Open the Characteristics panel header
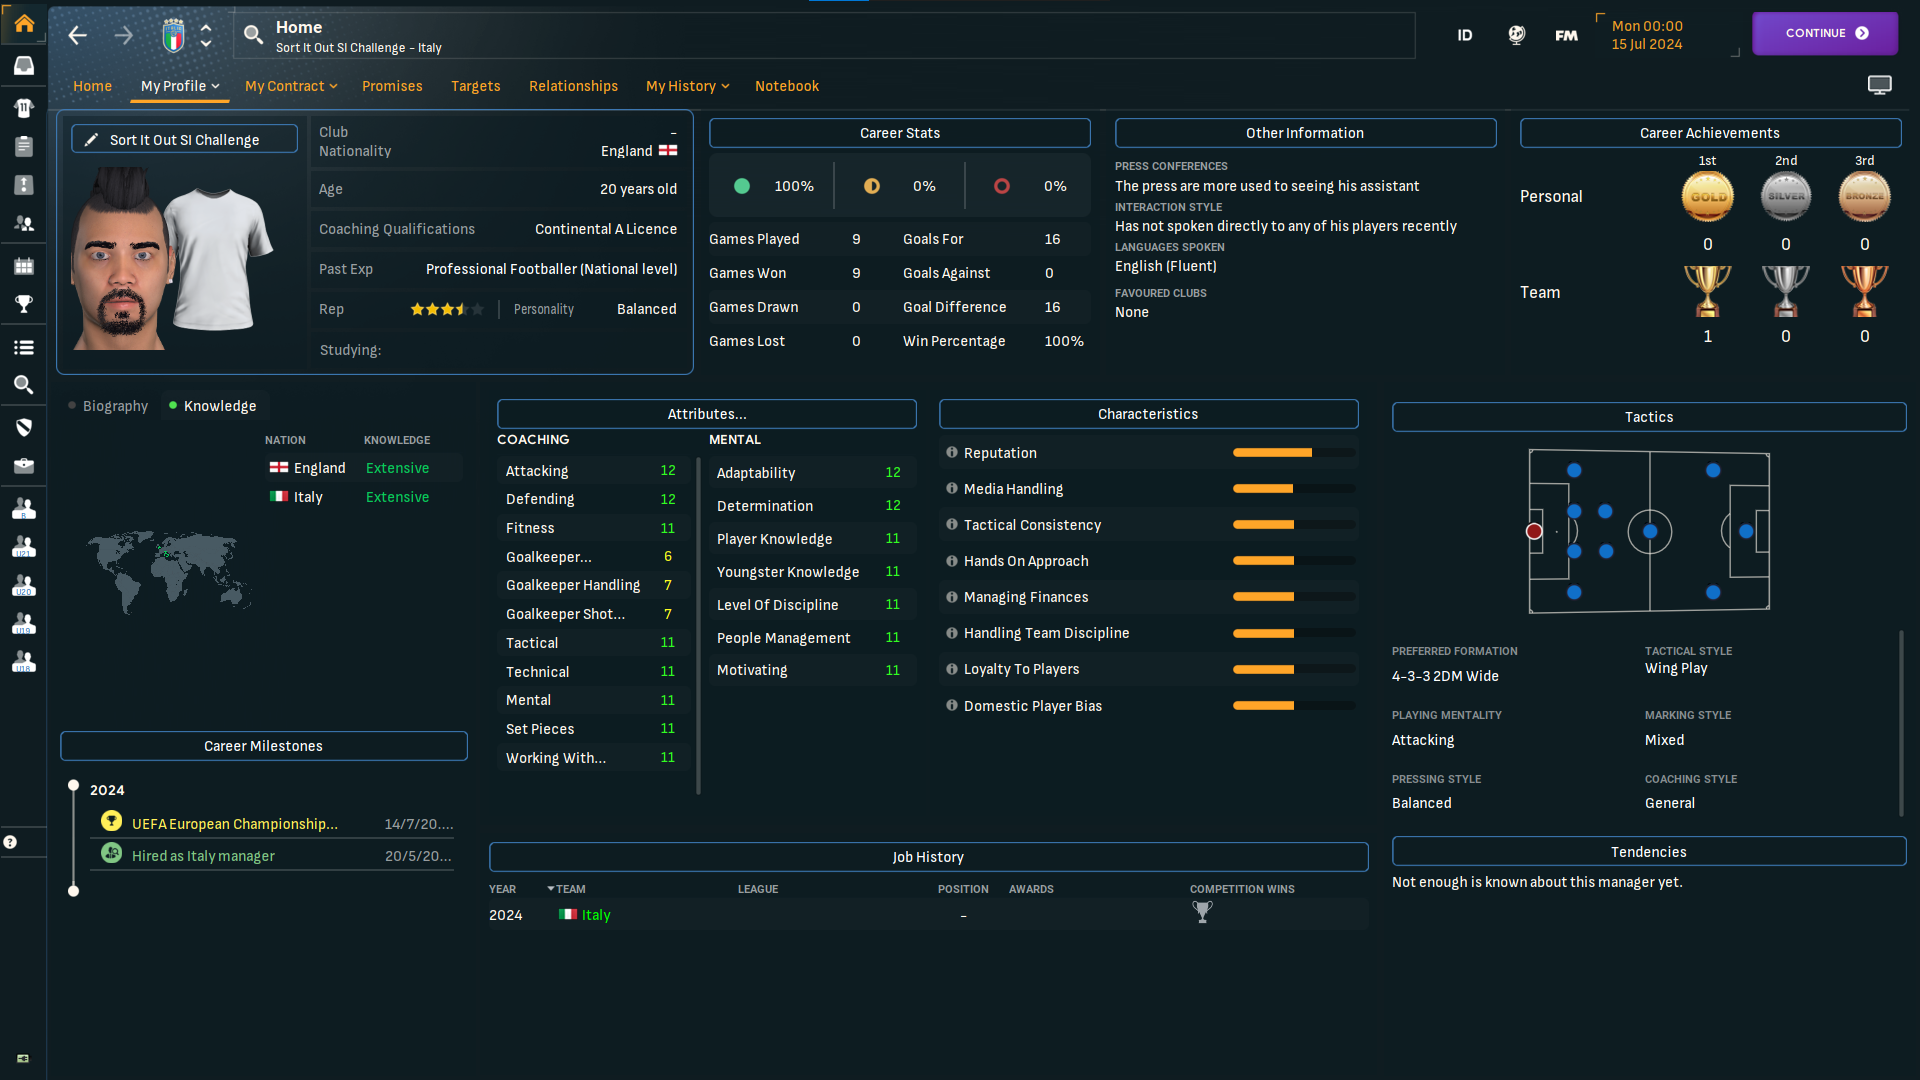 point(1148,414)
